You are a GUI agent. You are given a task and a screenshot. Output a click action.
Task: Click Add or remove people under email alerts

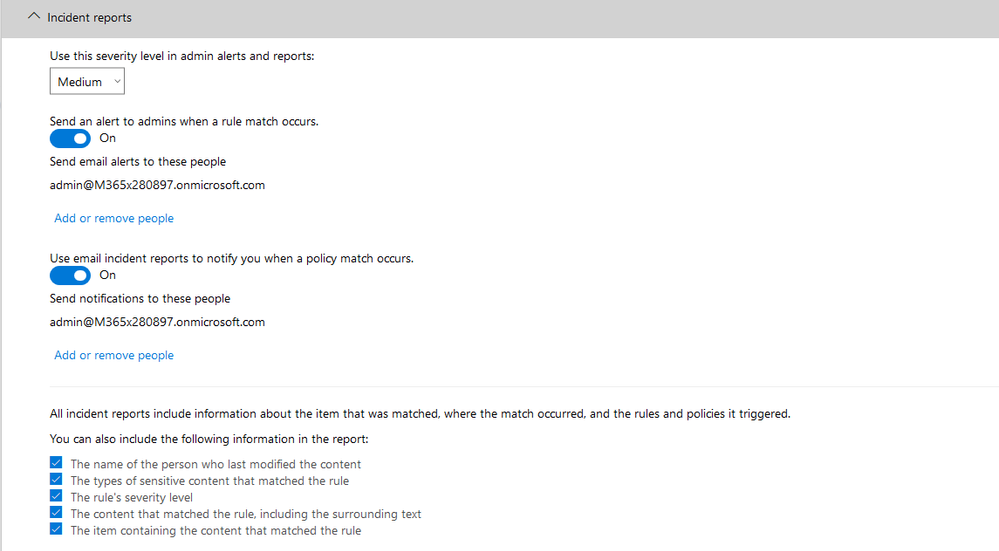(114, 218)
